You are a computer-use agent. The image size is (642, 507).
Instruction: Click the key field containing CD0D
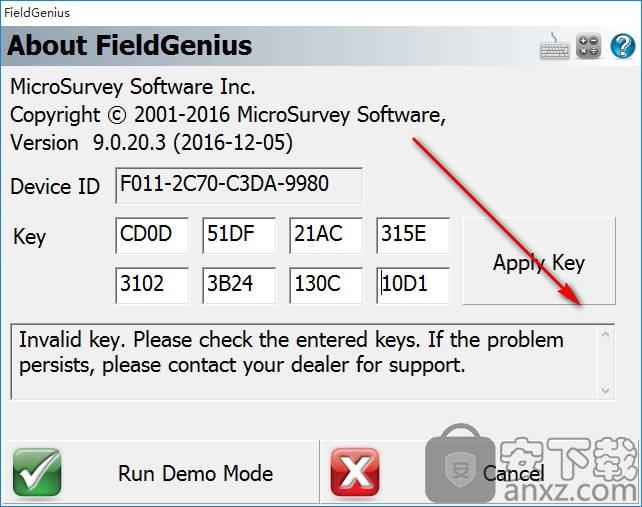[x=152, y=235]
